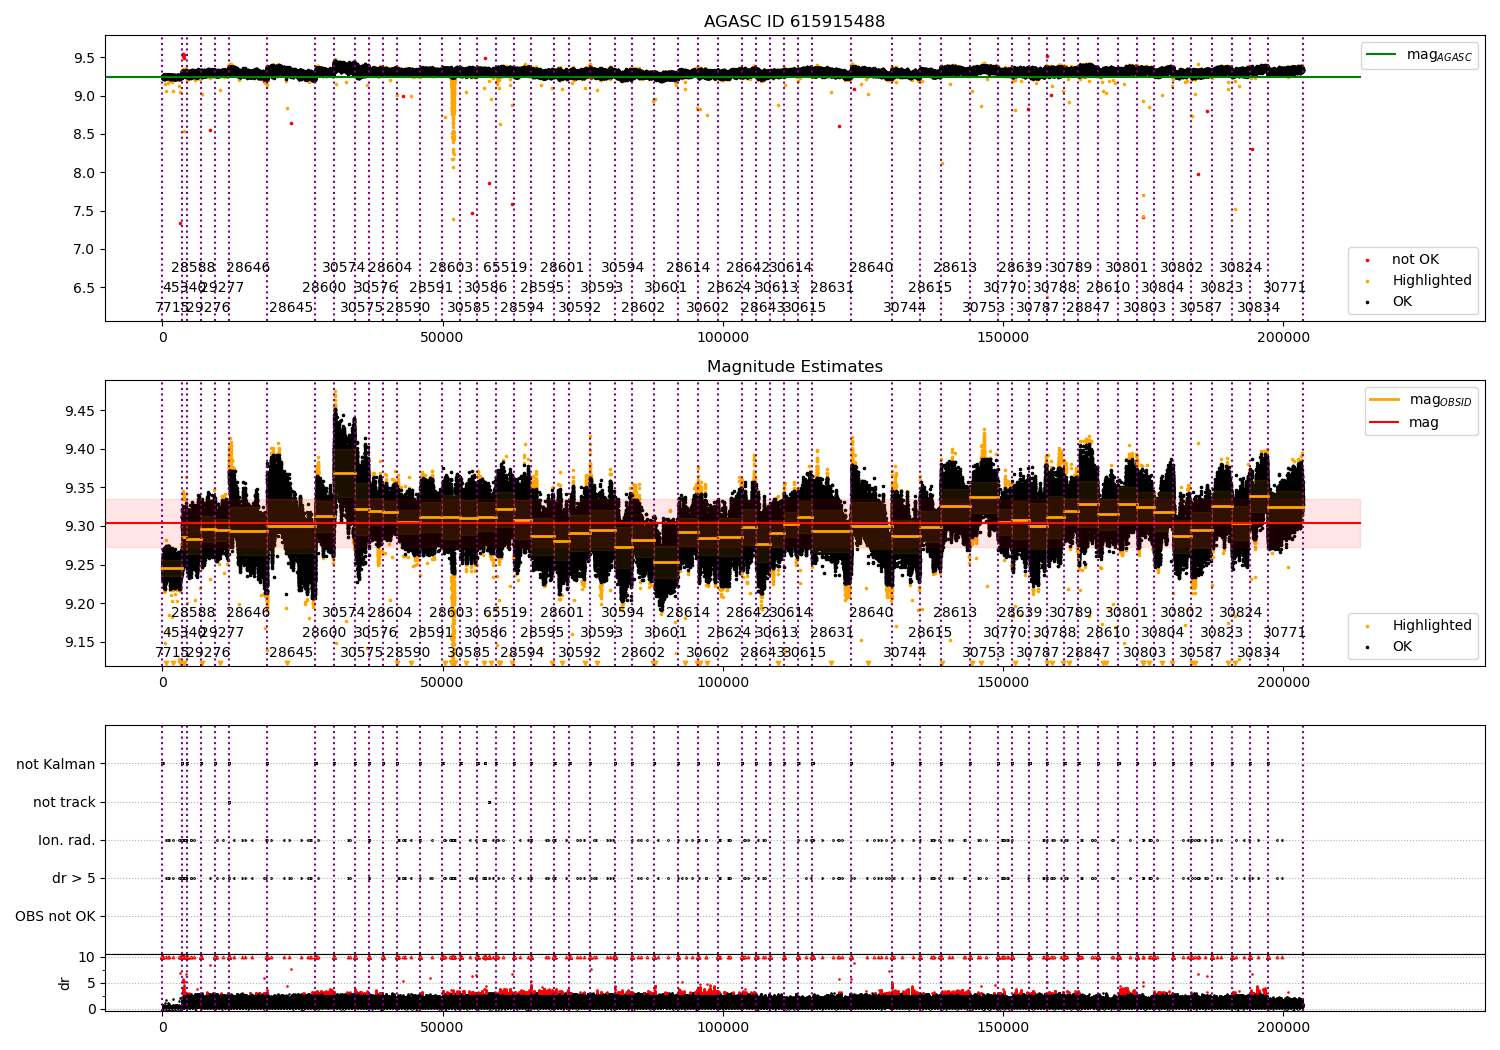Viewport: 1500px width, 1050px height.
Task: Click x-tick 0 under the bottom plot
Action: click(163, 1027)
